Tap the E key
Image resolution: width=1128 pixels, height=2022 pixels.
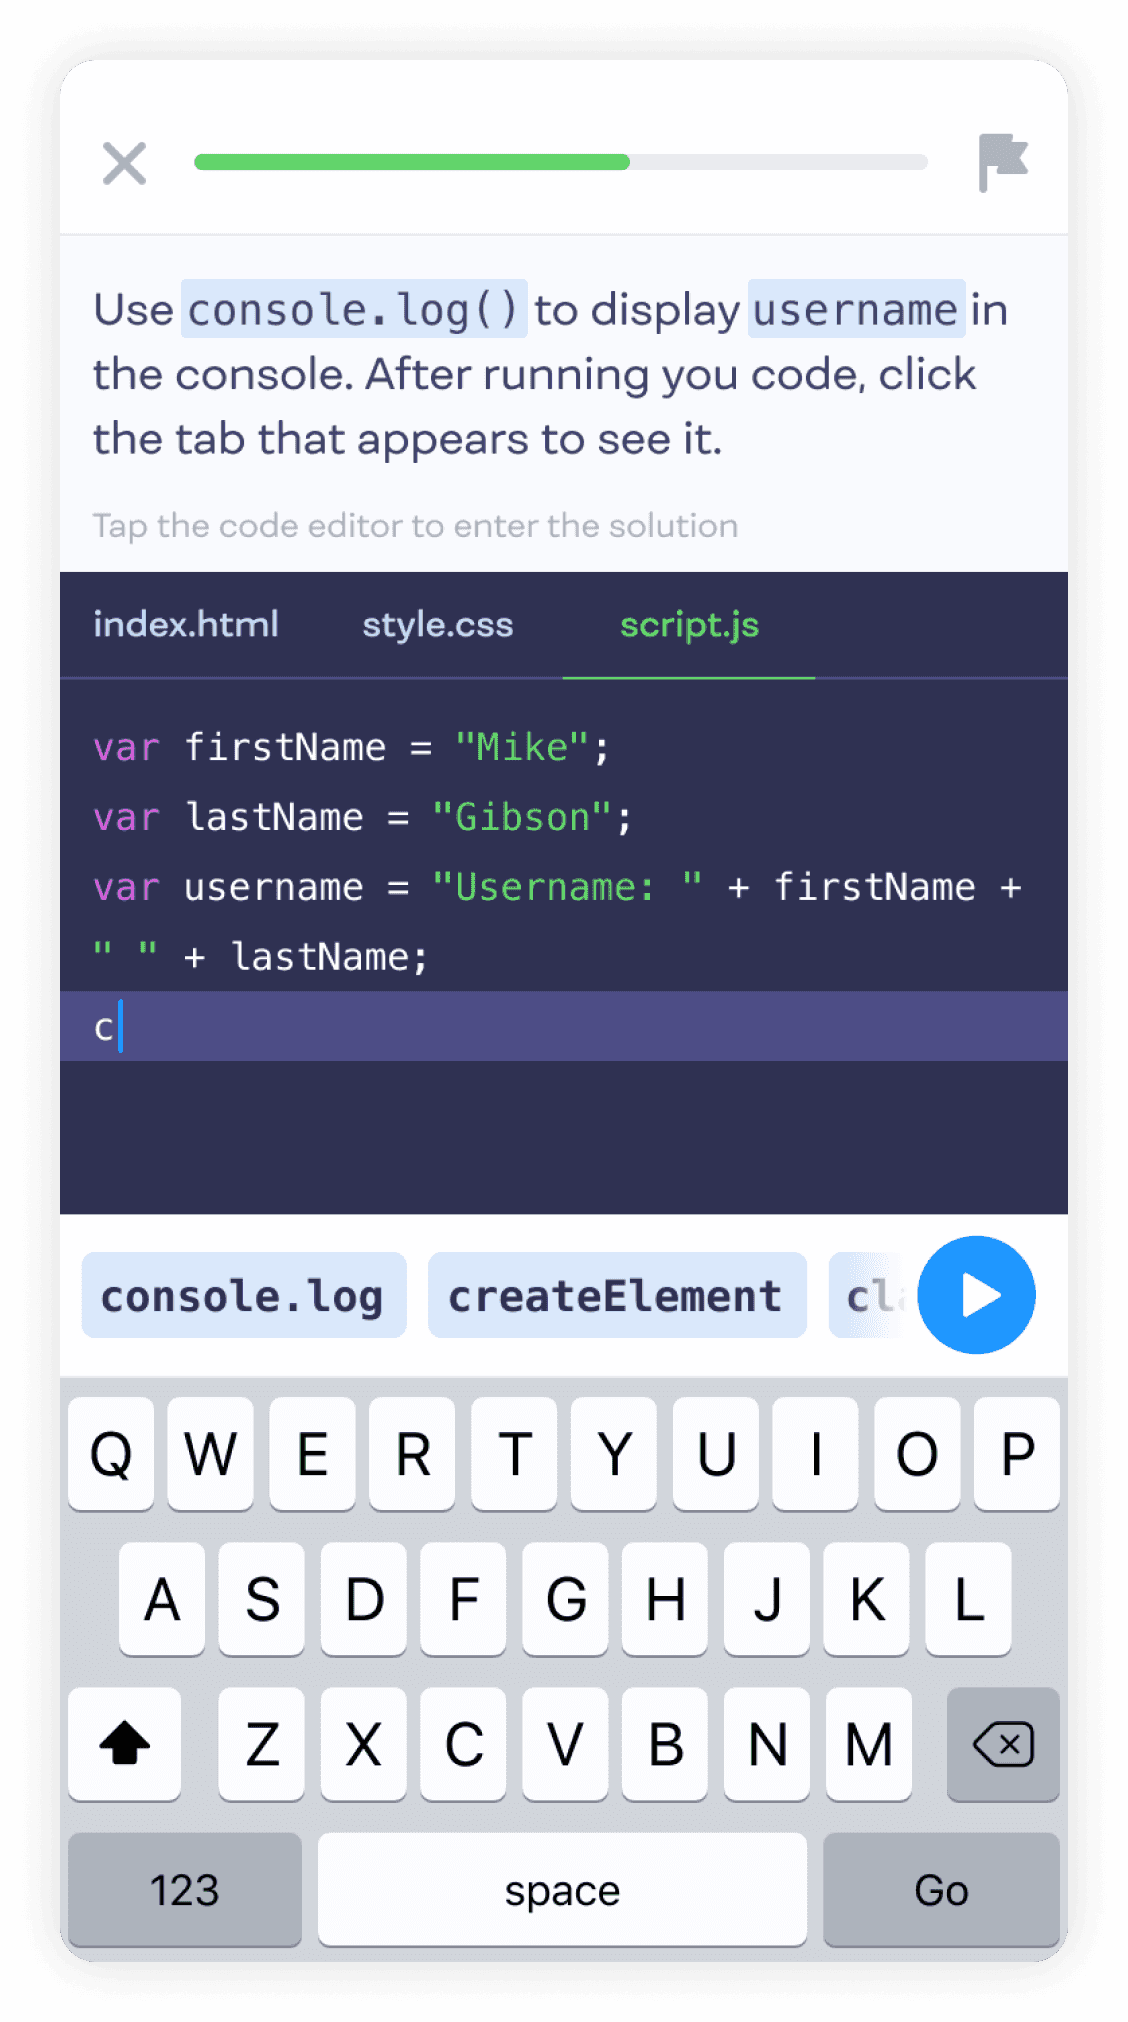pos(312,1453)
